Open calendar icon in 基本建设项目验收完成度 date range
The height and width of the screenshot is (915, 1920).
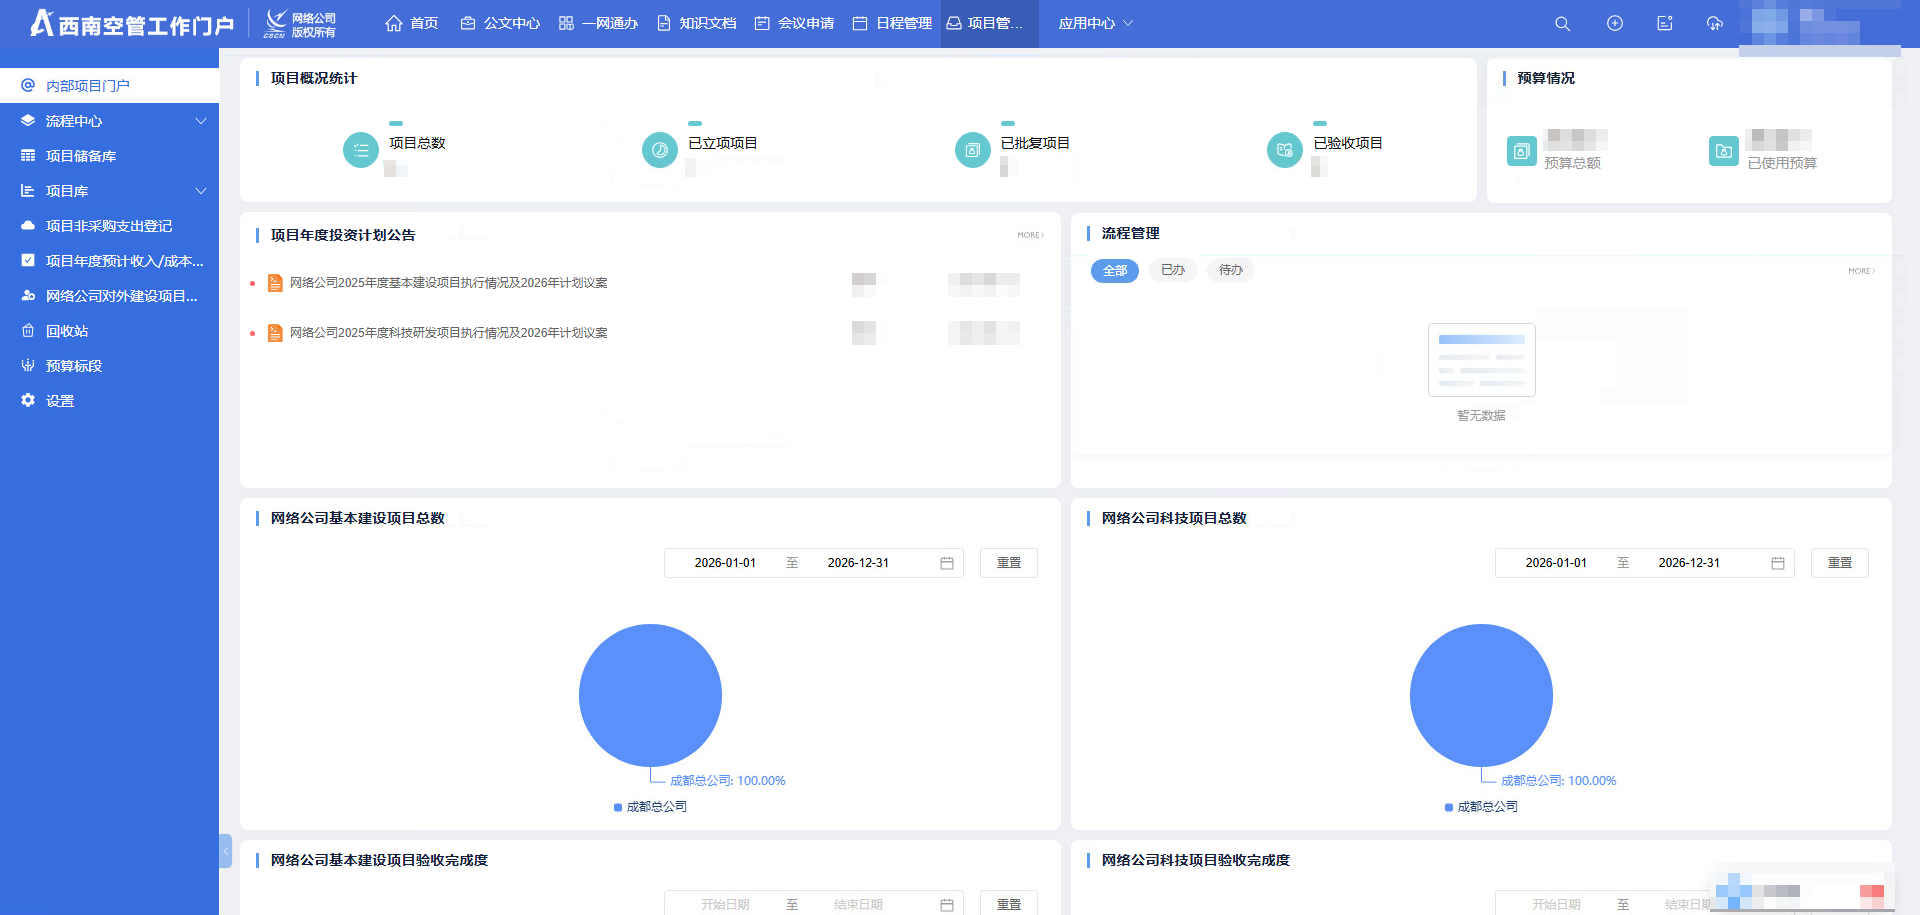click(947, 905)
